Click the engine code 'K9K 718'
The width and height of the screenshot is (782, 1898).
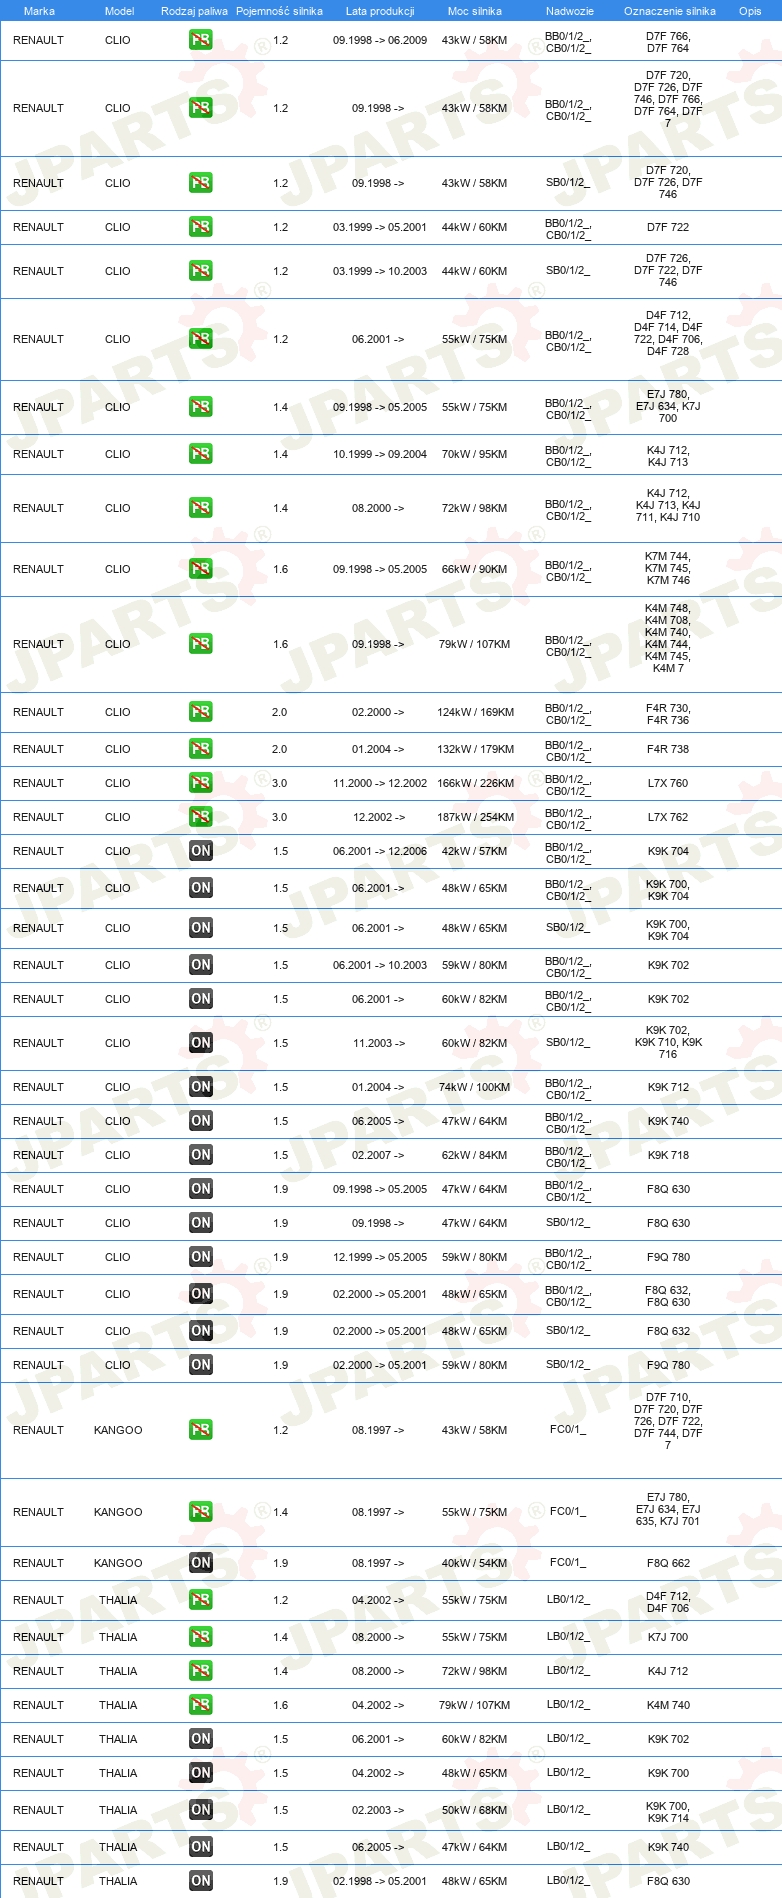tap(668, 1155)
